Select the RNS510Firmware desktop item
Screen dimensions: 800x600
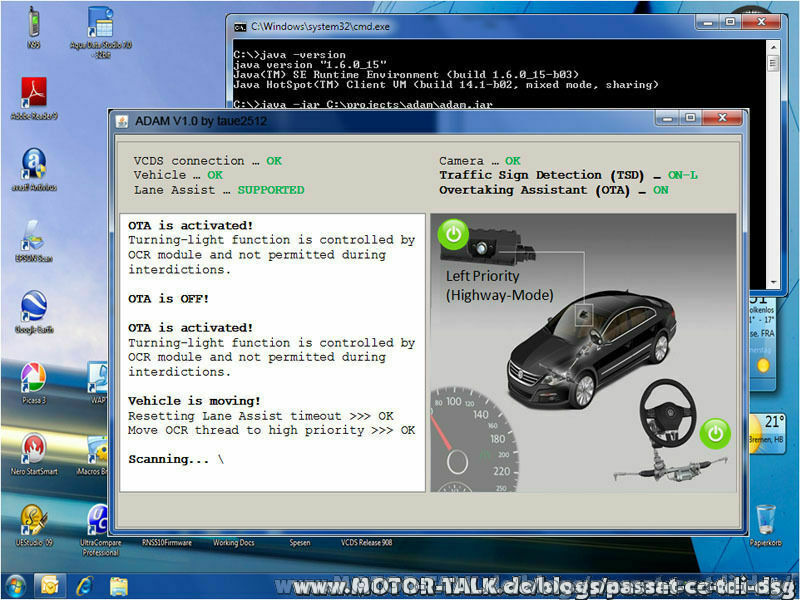pyautogui.click(x=167, y=542)
